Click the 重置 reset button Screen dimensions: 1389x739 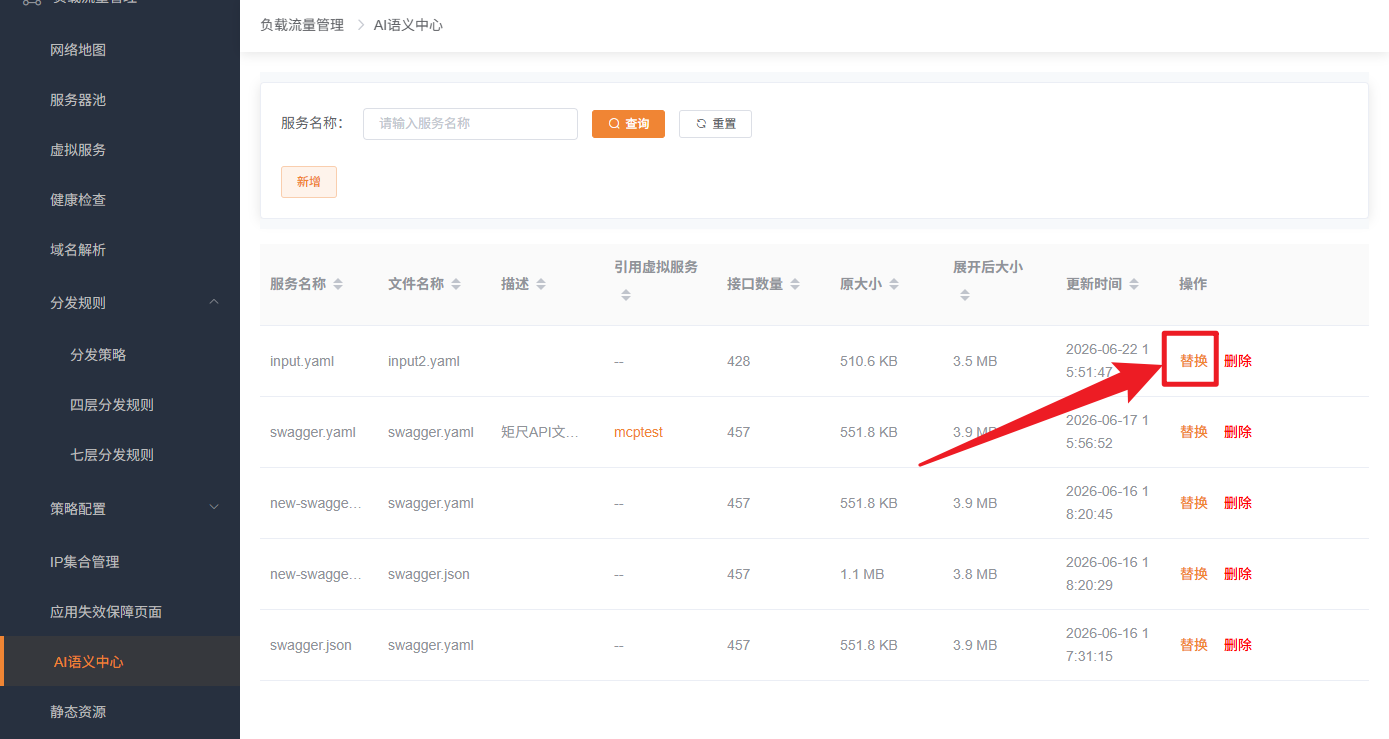click(715, 124)
